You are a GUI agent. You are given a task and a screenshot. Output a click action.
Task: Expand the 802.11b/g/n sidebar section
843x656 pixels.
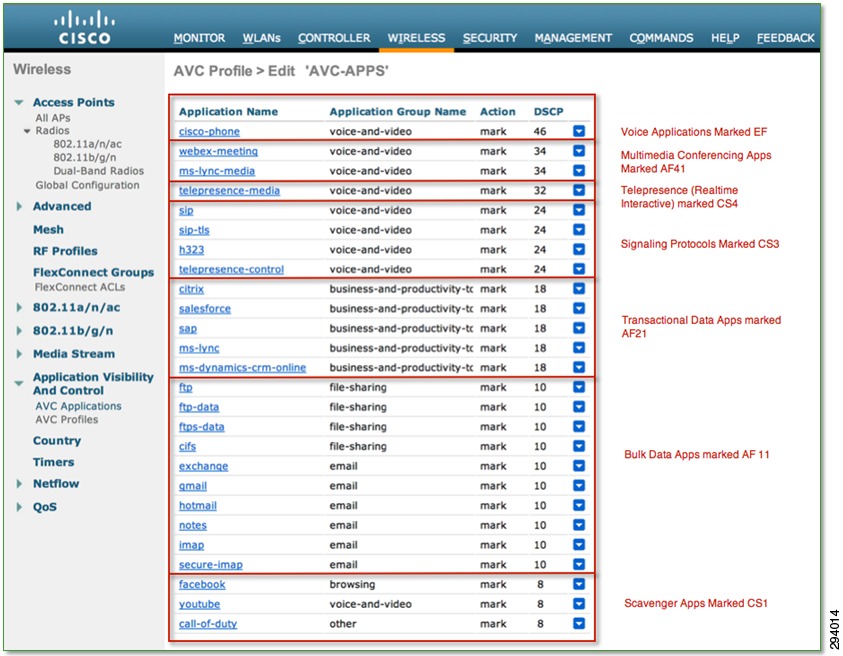pyautogui.click(x=19, y=331)
